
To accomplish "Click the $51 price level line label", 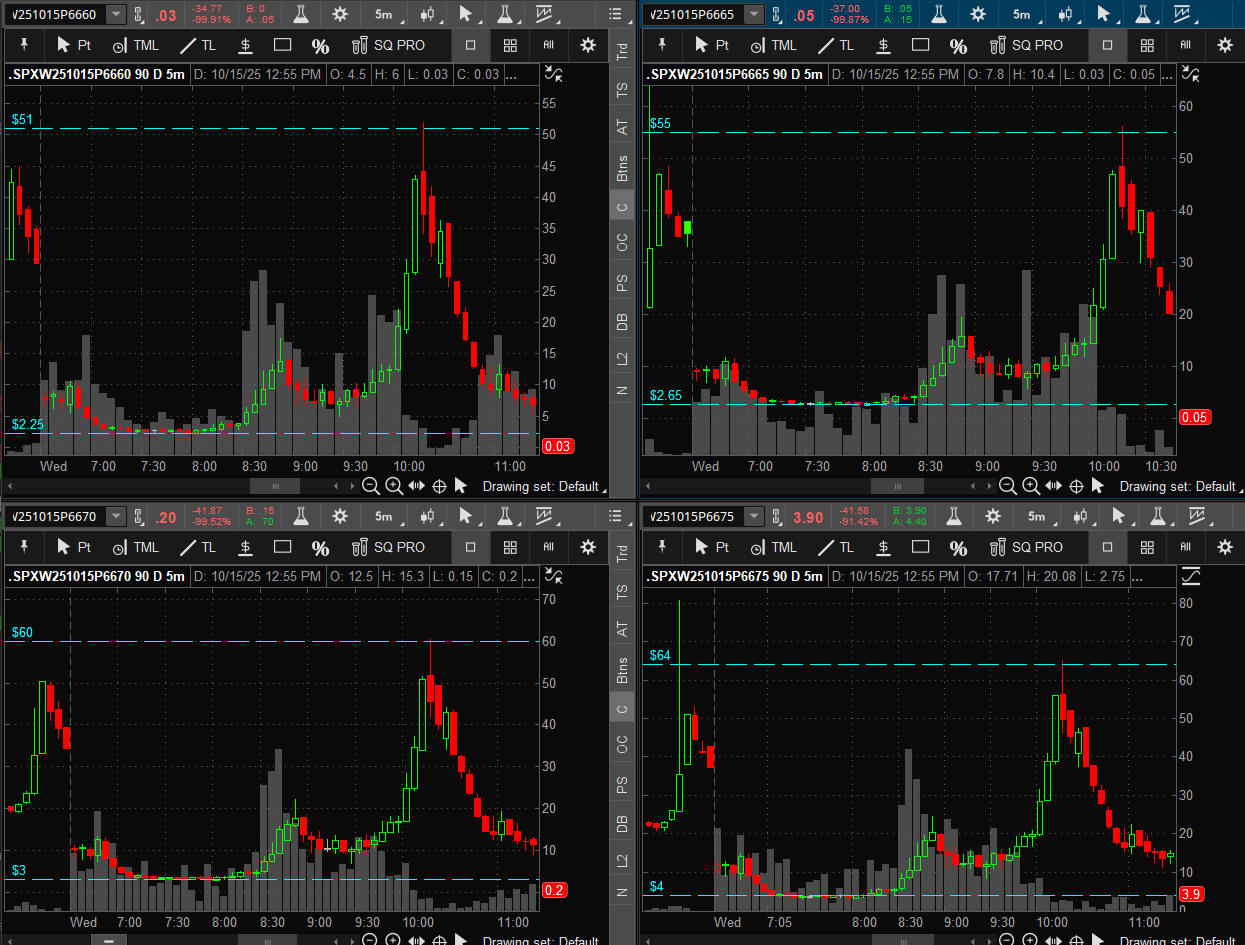I will [22, 119].
